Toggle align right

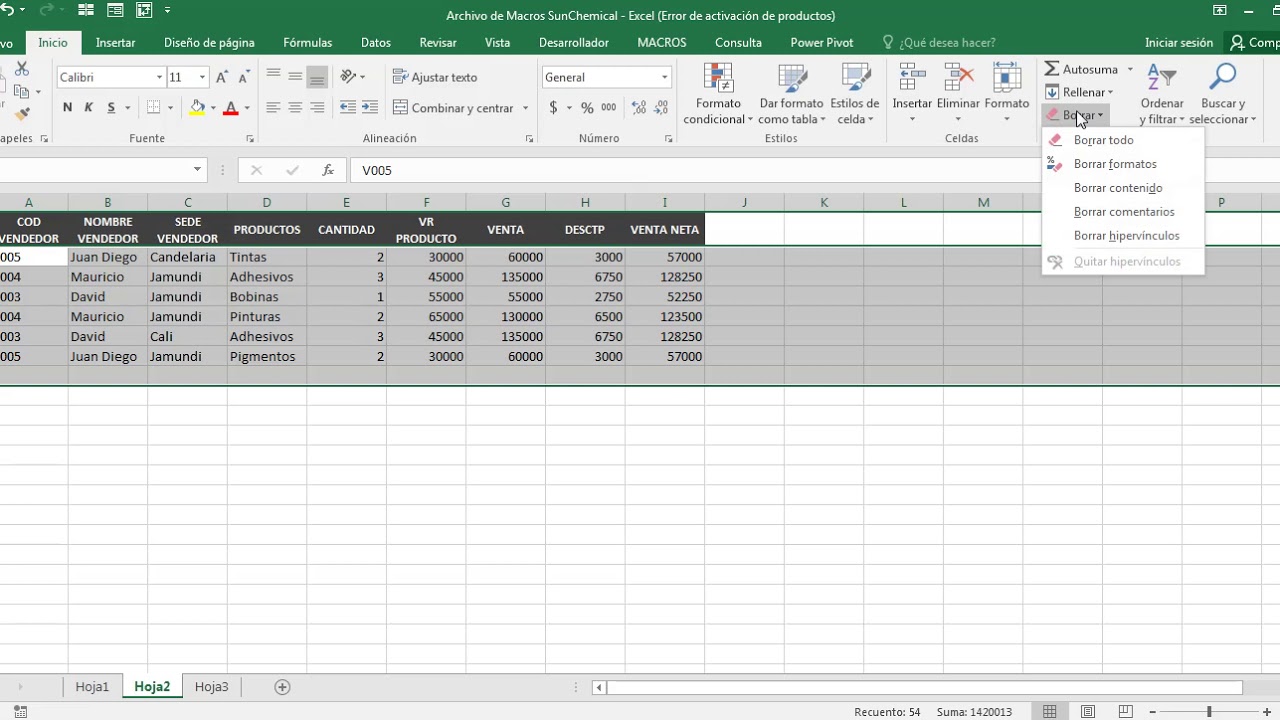pyautogui.click(x=317, y=107)
